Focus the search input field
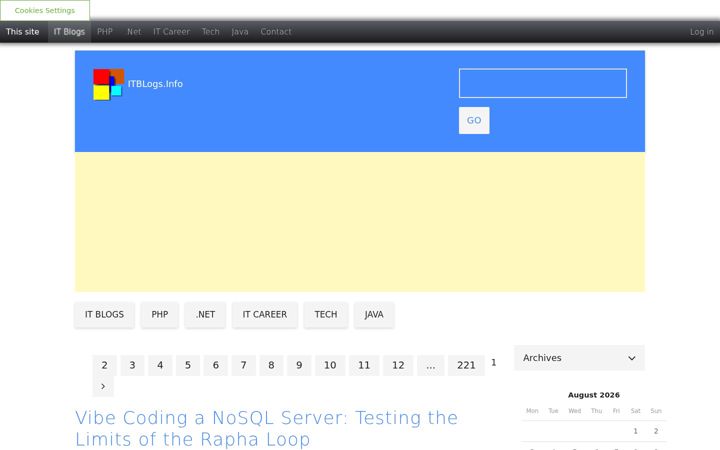720x450 pixels. point(543,83)
